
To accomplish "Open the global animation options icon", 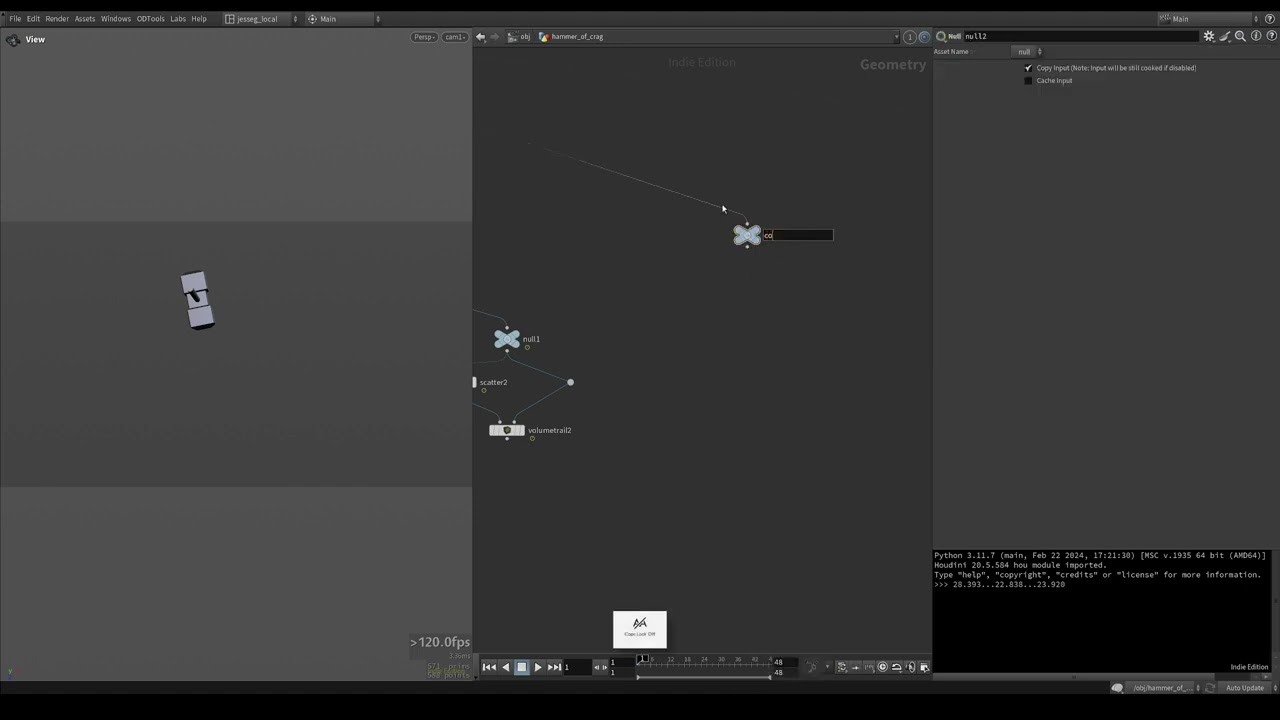I will click(924, 667).
